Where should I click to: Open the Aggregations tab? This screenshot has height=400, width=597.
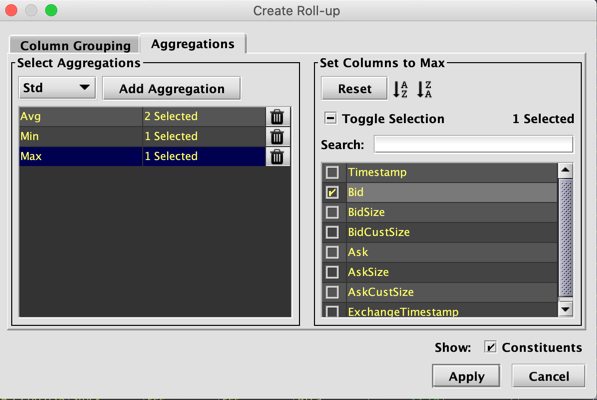[x=193, y=44]
